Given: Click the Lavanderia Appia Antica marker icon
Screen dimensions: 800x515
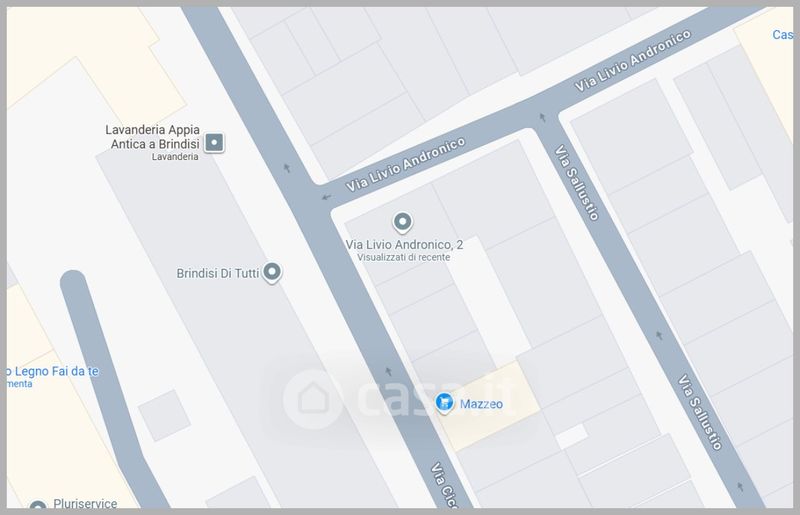Looking at the screenshot, I should pos(214,142).
